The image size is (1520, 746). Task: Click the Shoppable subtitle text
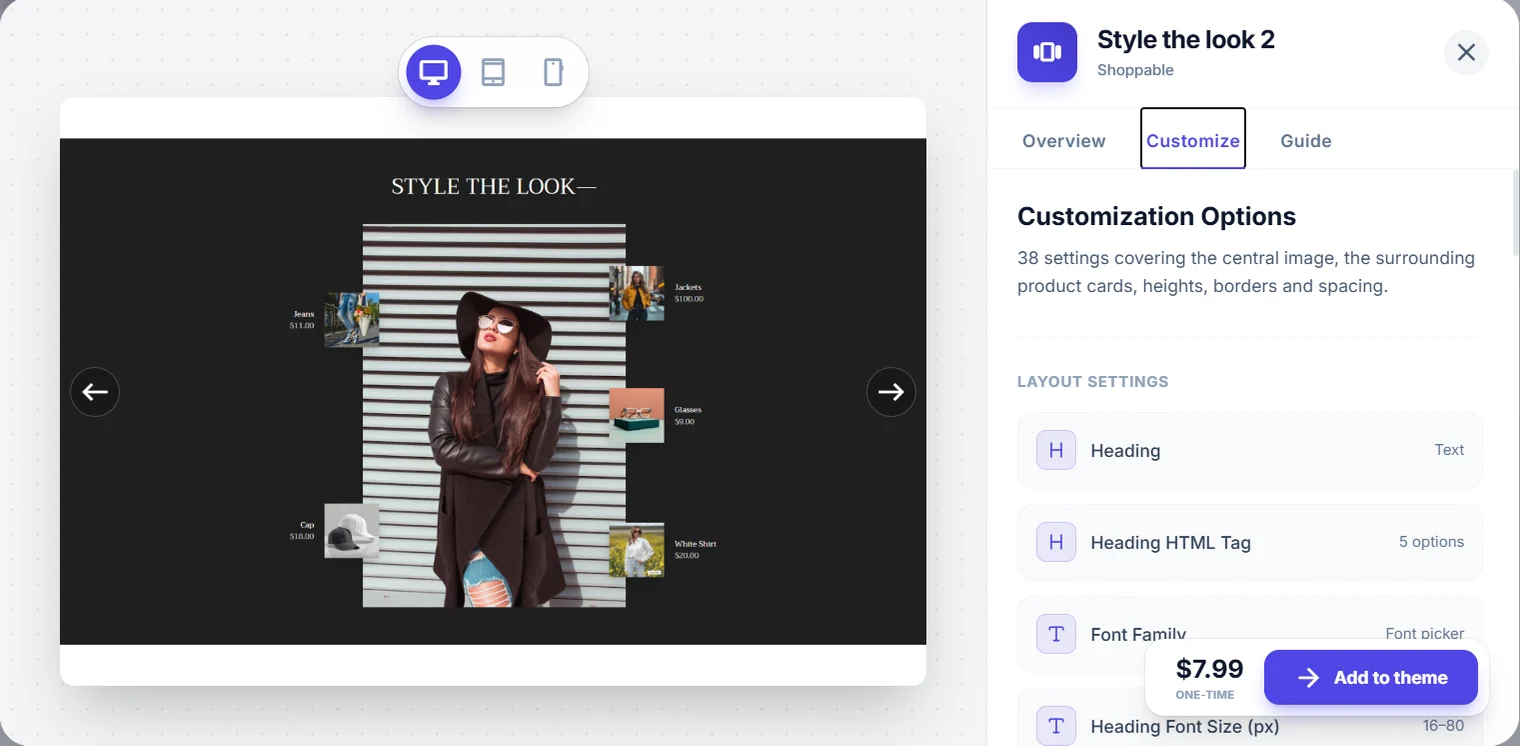pos(1135,70)
